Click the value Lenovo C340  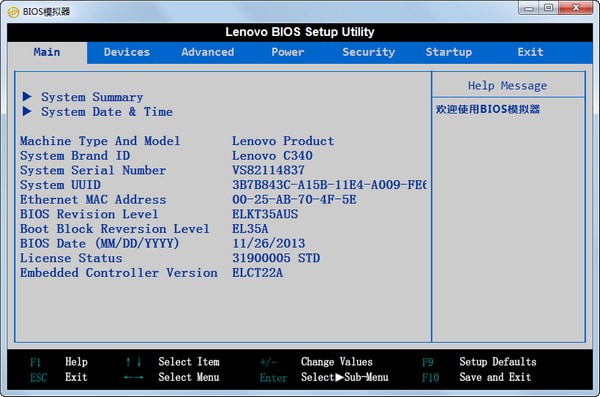272,156
